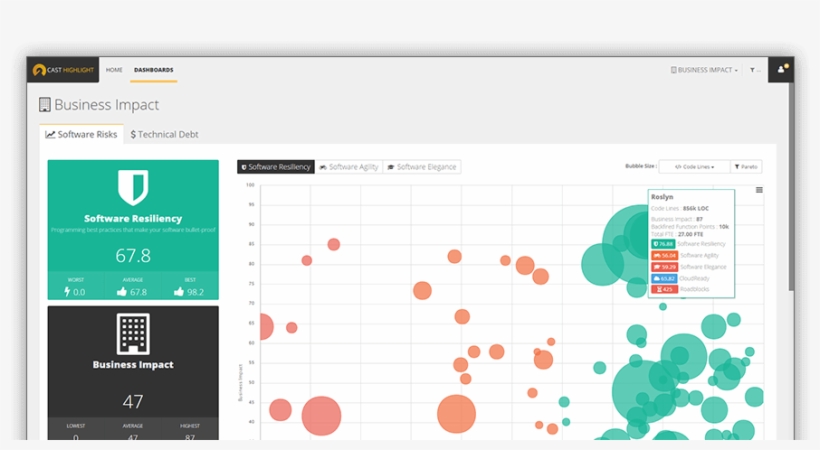The height and width of the screenshot is (450, 820).
Task: Click the blue CloudReady badge in tooltip
Action: pyautogui.click(x=664, y=278)
